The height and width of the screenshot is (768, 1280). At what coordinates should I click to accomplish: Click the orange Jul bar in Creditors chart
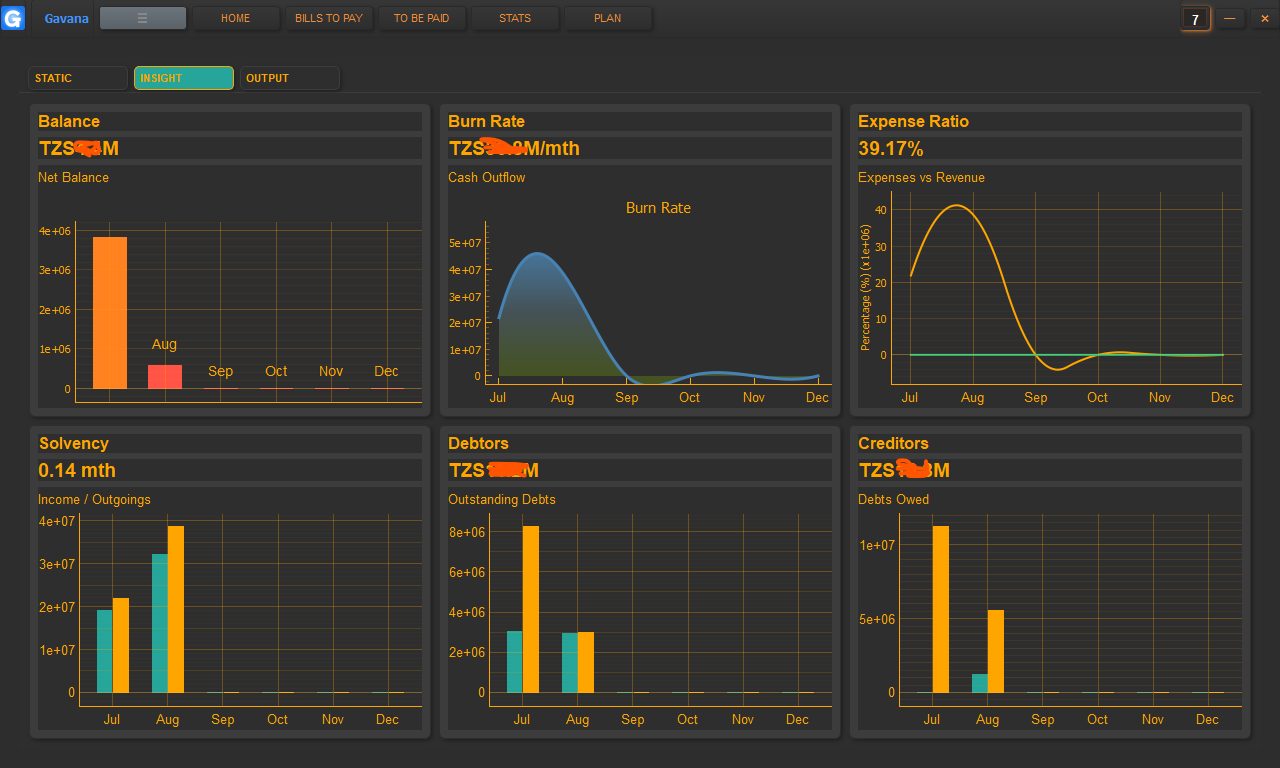[x=940, y=609]
